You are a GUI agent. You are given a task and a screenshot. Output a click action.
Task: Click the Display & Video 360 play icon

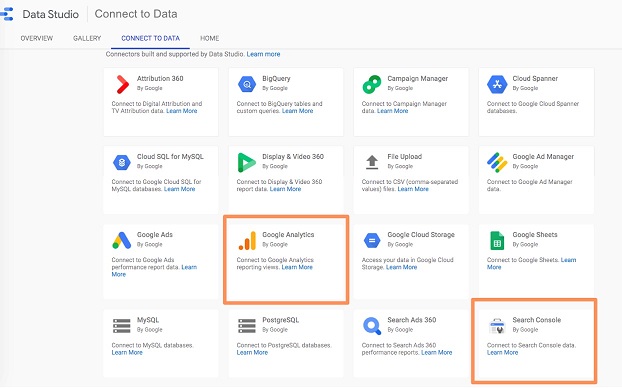point(246,162)
